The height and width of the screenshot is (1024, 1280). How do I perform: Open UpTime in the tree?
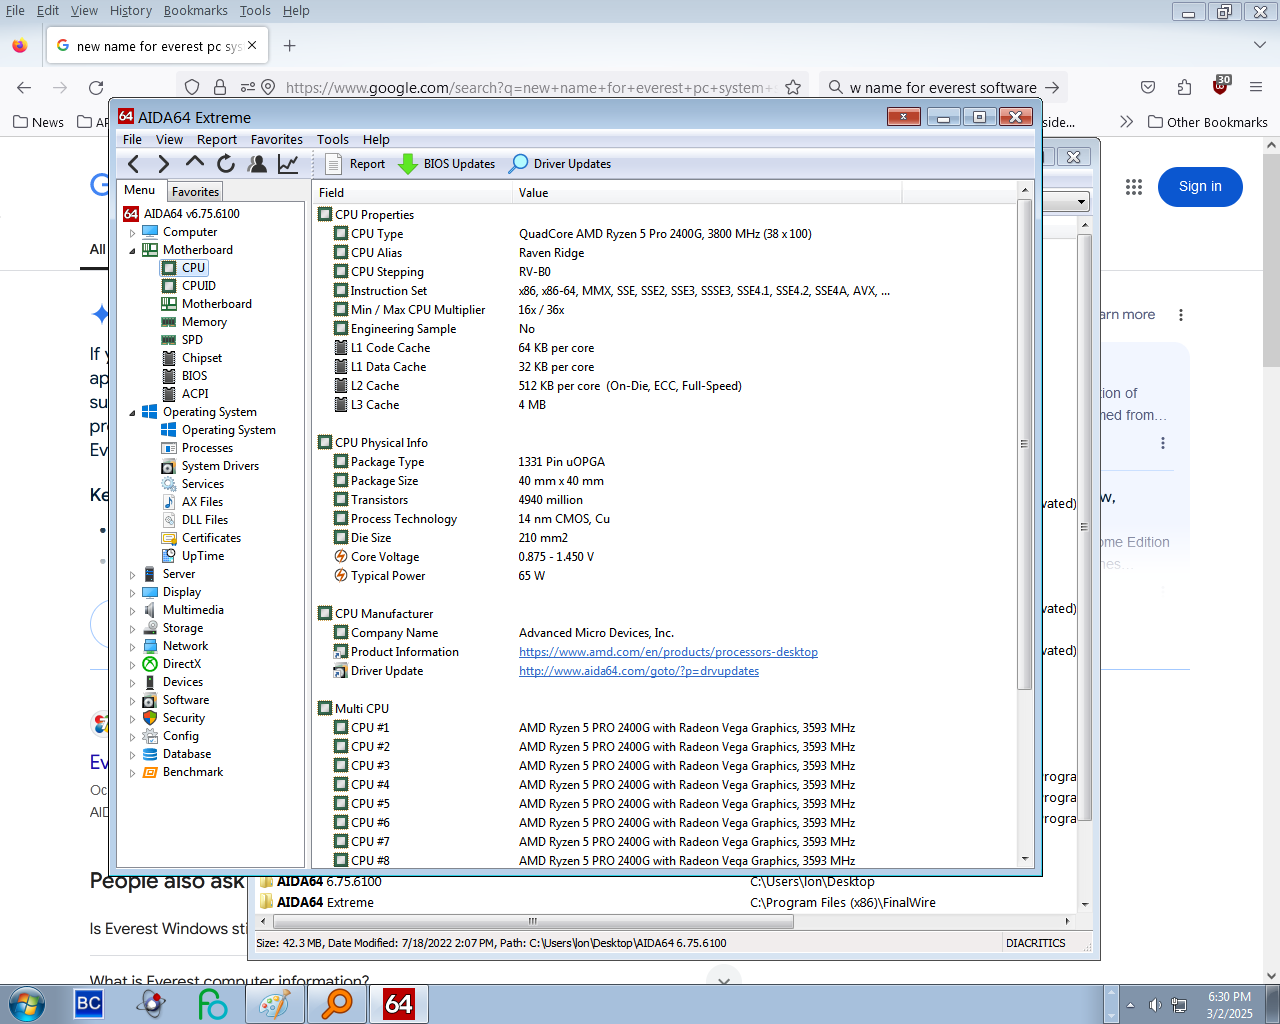203,556
